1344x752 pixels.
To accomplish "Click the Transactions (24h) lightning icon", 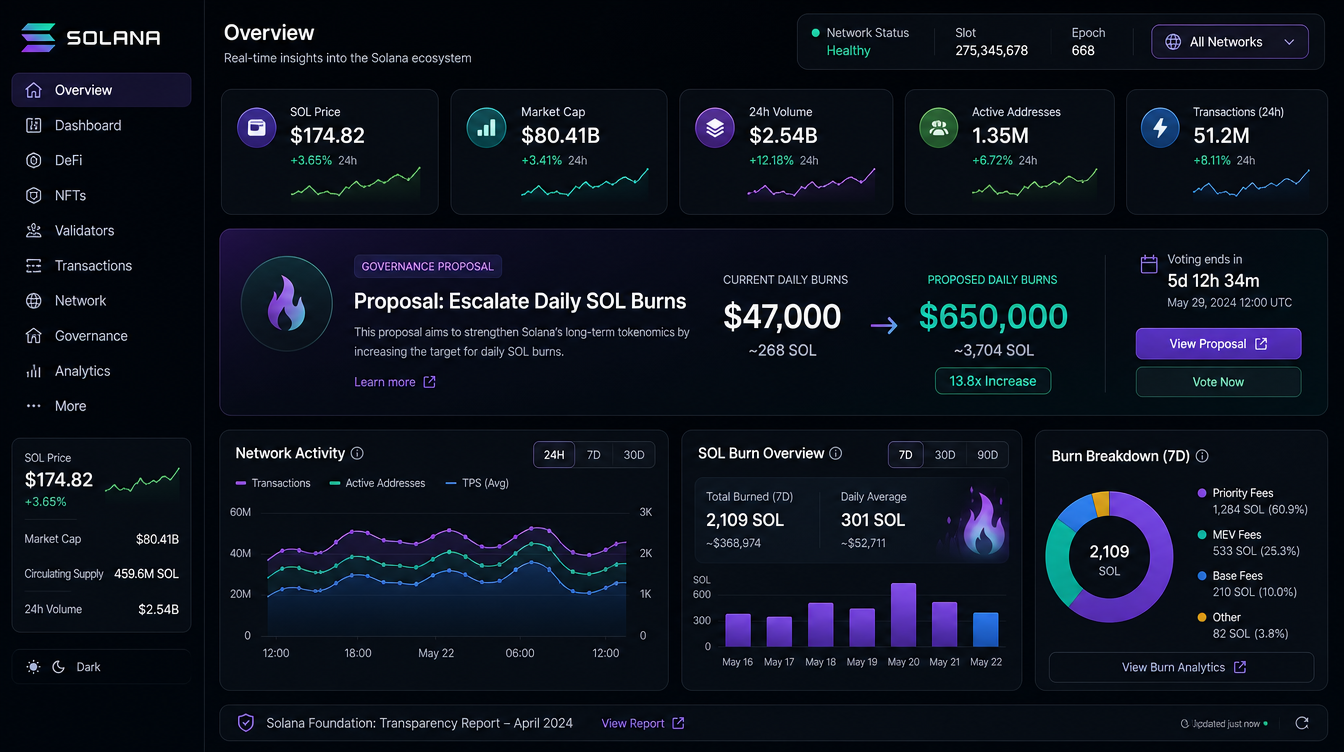I will (x=1160, y=128).
